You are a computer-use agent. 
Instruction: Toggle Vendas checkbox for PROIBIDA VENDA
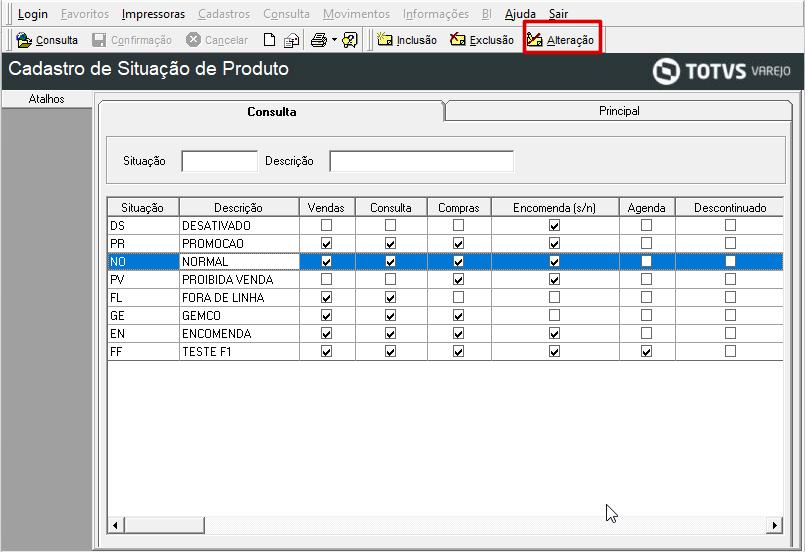point(326,279)
